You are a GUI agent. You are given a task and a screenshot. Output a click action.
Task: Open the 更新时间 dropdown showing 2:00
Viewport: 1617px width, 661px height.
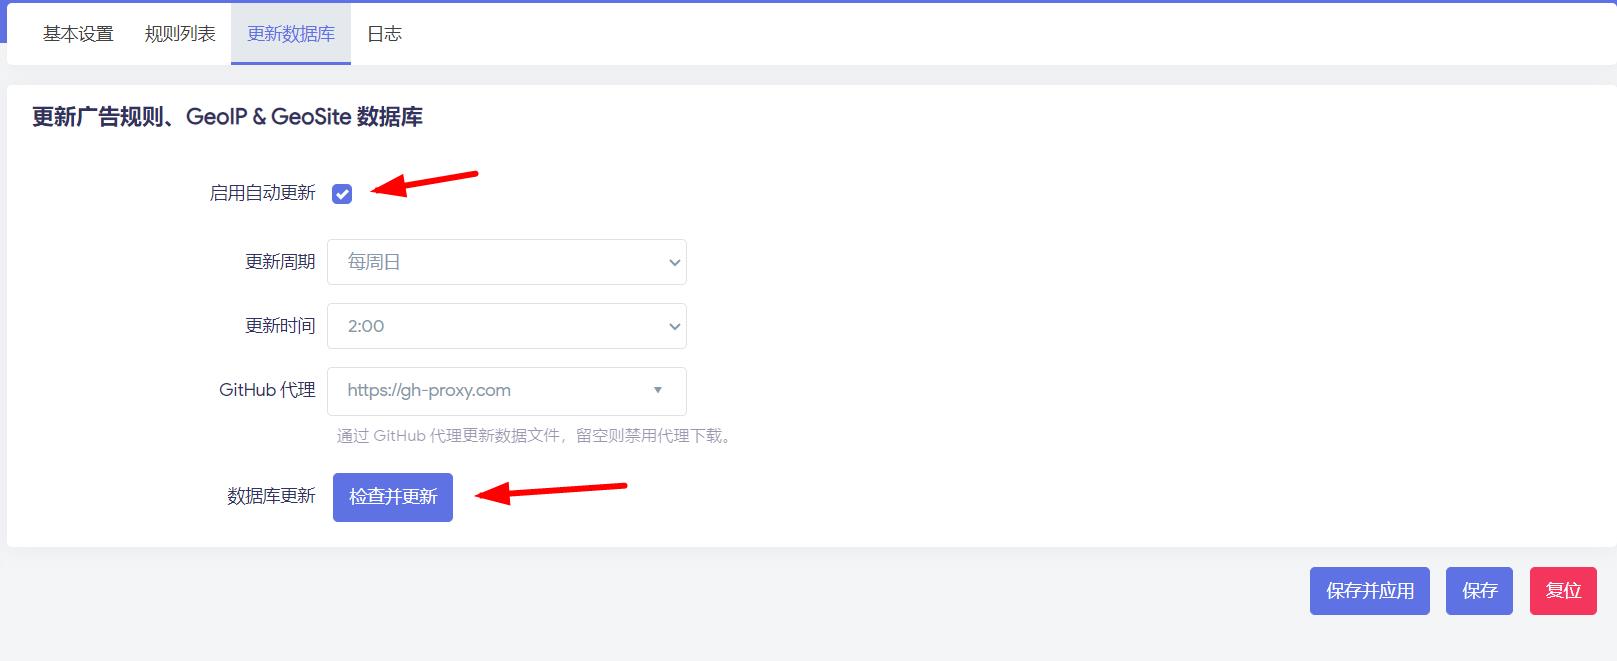(x=507, y=326)
